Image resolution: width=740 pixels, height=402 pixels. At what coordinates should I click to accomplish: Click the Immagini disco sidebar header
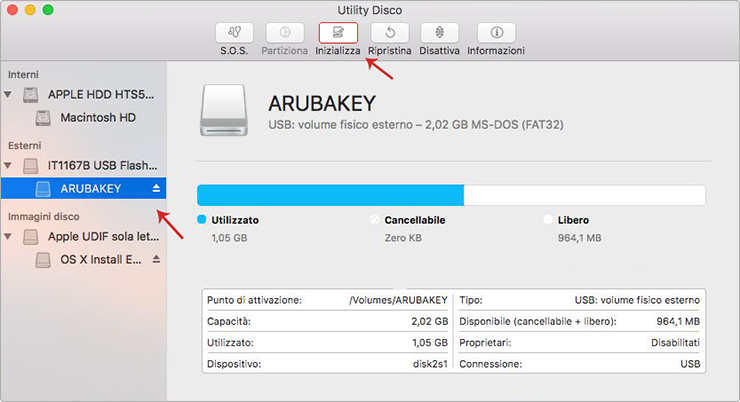point(43,217)
